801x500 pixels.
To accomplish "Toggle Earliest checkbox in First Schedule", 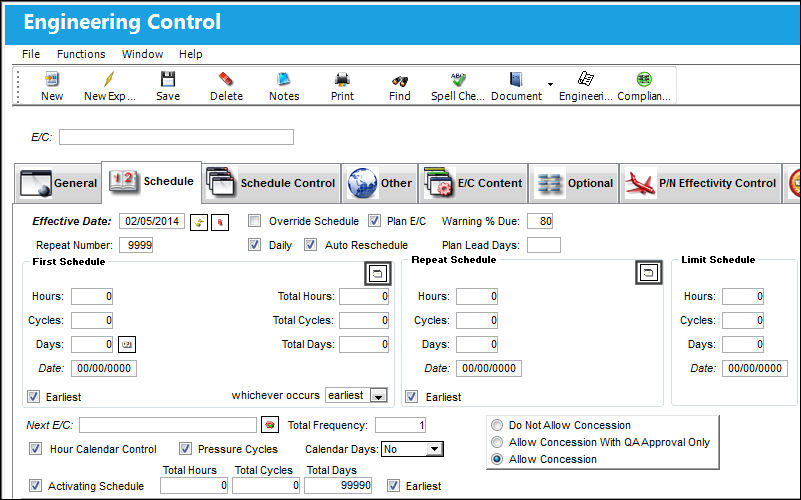I will [34, 397].
